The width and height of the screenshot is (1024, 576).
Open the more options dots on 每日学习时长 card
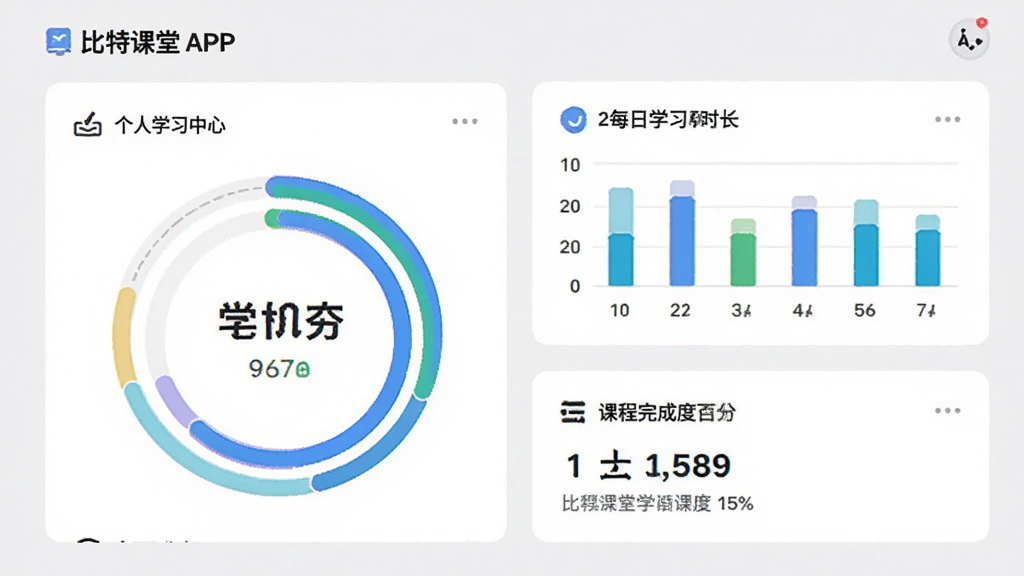tap(947, 120)
